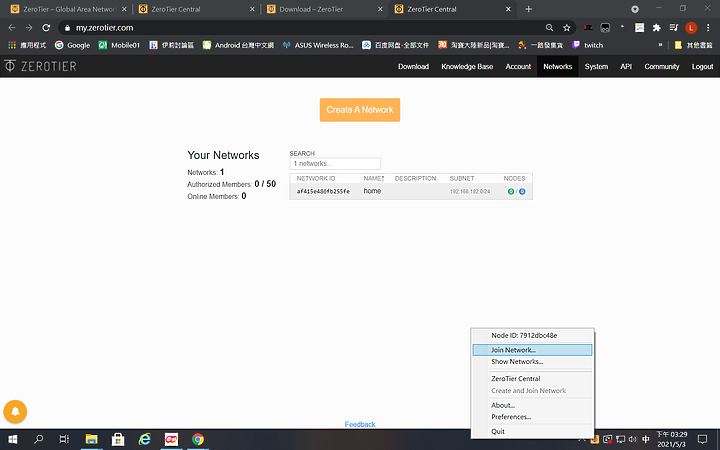Image resolution: width=720 pixels, height=450 pixels.
Task: Open a new browser tab with plus icon
Action: [x=529, y=9]
